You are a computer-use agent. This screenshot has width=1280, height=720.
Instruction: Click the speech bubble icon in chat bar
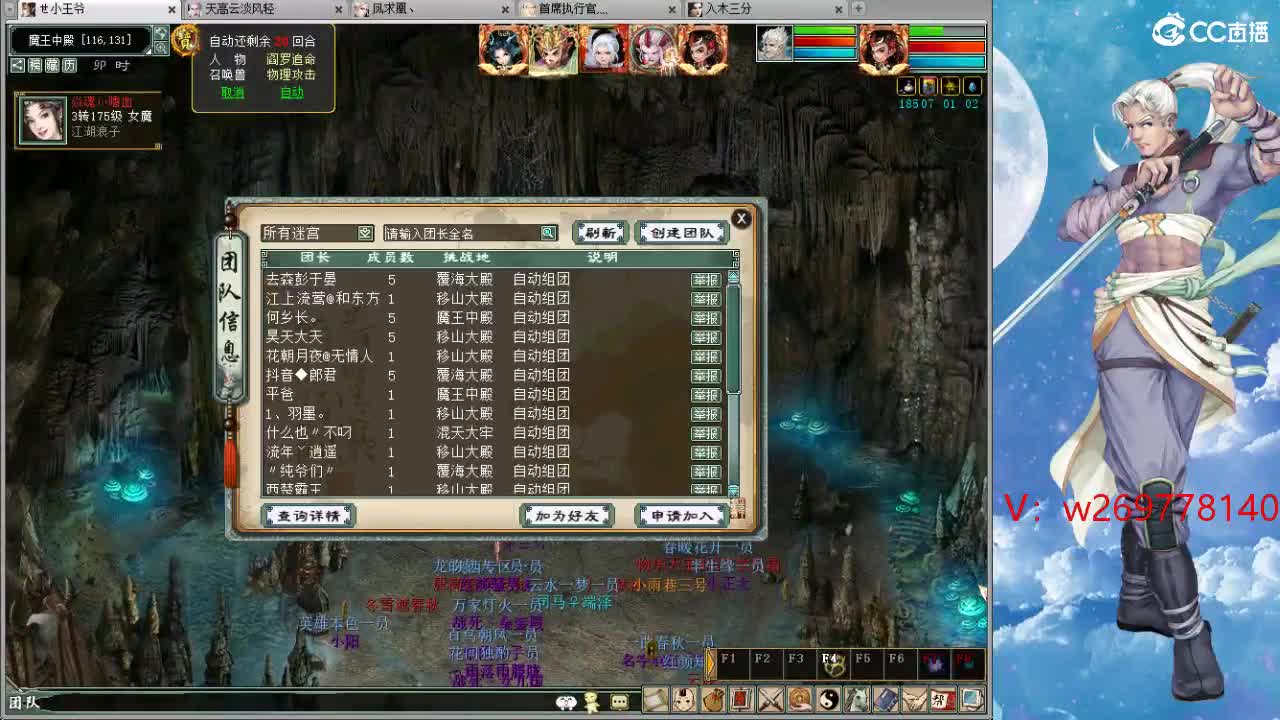(619, 702)
